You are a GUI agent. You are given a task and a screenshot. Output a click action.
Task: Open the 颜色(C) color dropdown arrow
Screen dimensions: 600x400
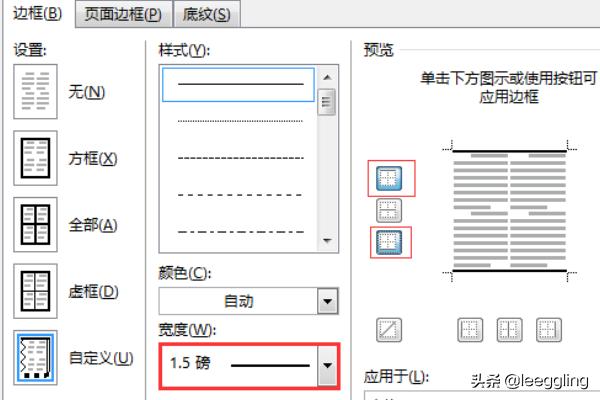pos(328,301)
